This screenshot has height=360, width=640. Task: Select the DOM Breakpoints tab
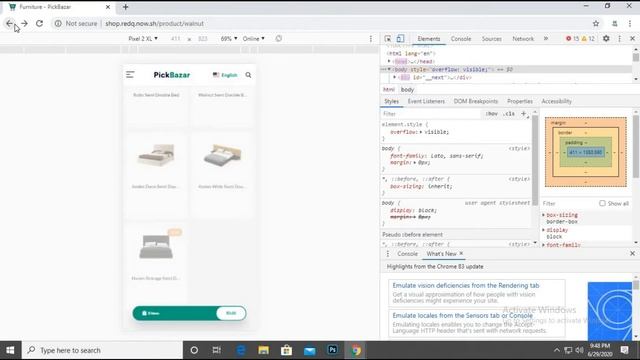click(476, 101)
